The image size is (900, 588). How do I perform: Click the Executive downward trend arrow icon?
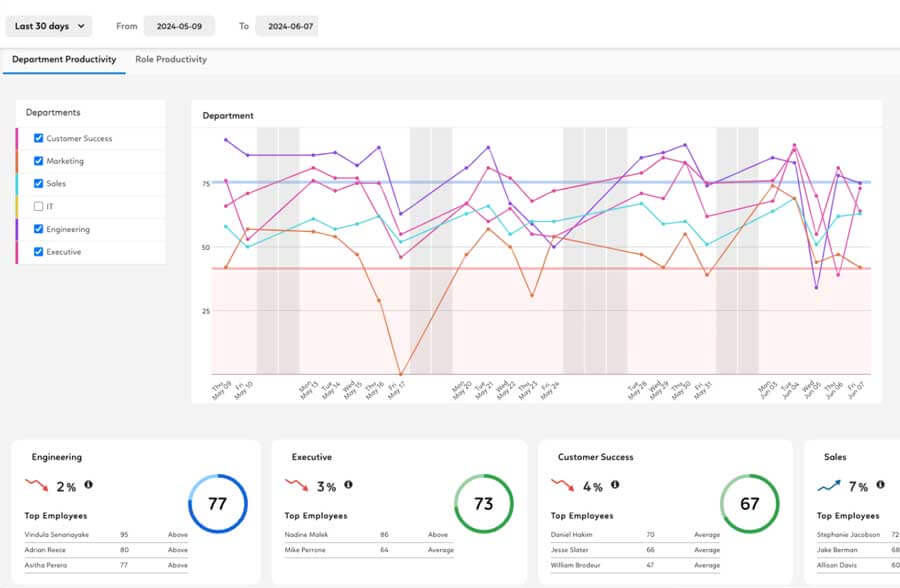[297, 486]
